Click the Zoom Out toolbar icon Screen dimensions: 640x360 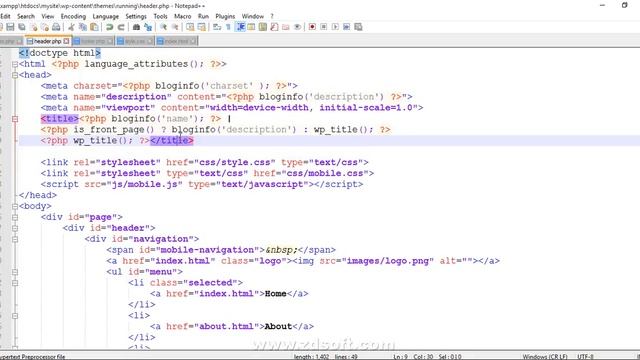(x=175, y=27)
